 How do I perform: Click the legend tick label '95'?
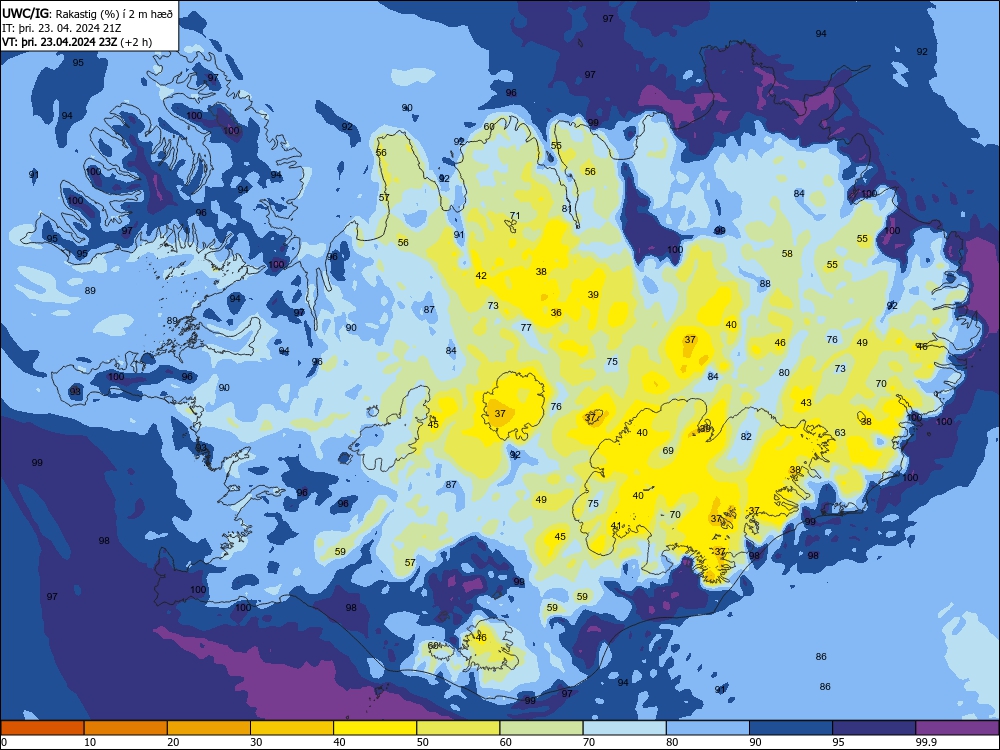(x=839, y=742)
